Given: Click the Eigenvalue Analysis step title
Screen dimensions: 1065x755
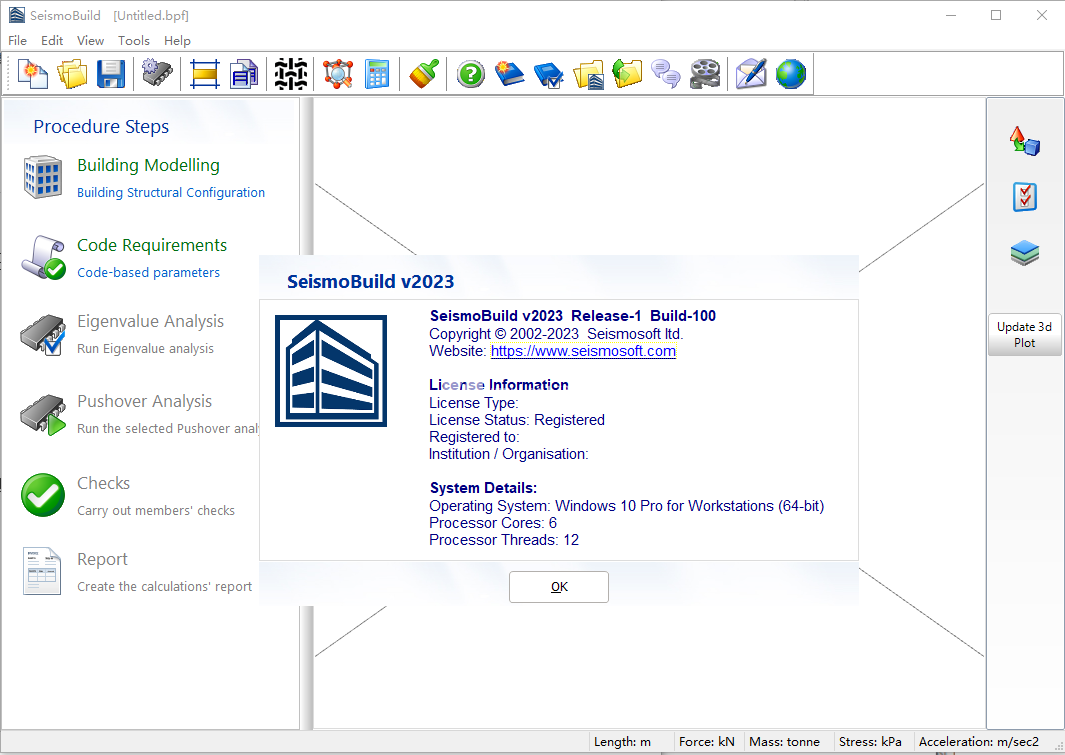Looking at the screenshot, I should click(151, 321).
